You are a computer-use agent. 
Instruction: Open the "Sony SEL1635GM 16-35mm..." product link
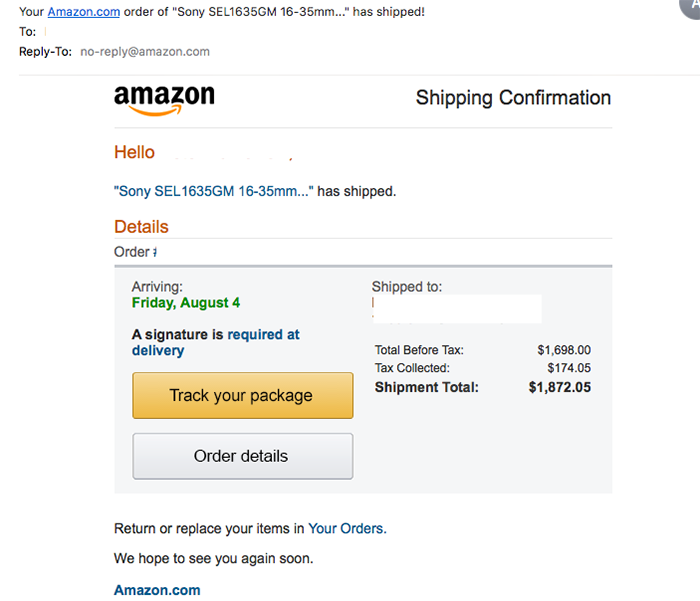(x=213, y=191)
